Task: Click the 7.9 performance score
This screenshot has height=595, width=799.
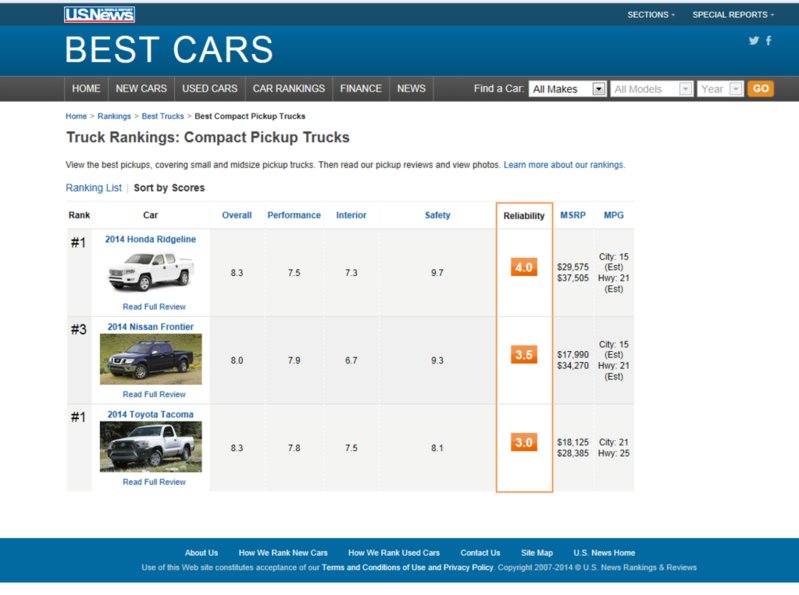Action: coord(294,361)
